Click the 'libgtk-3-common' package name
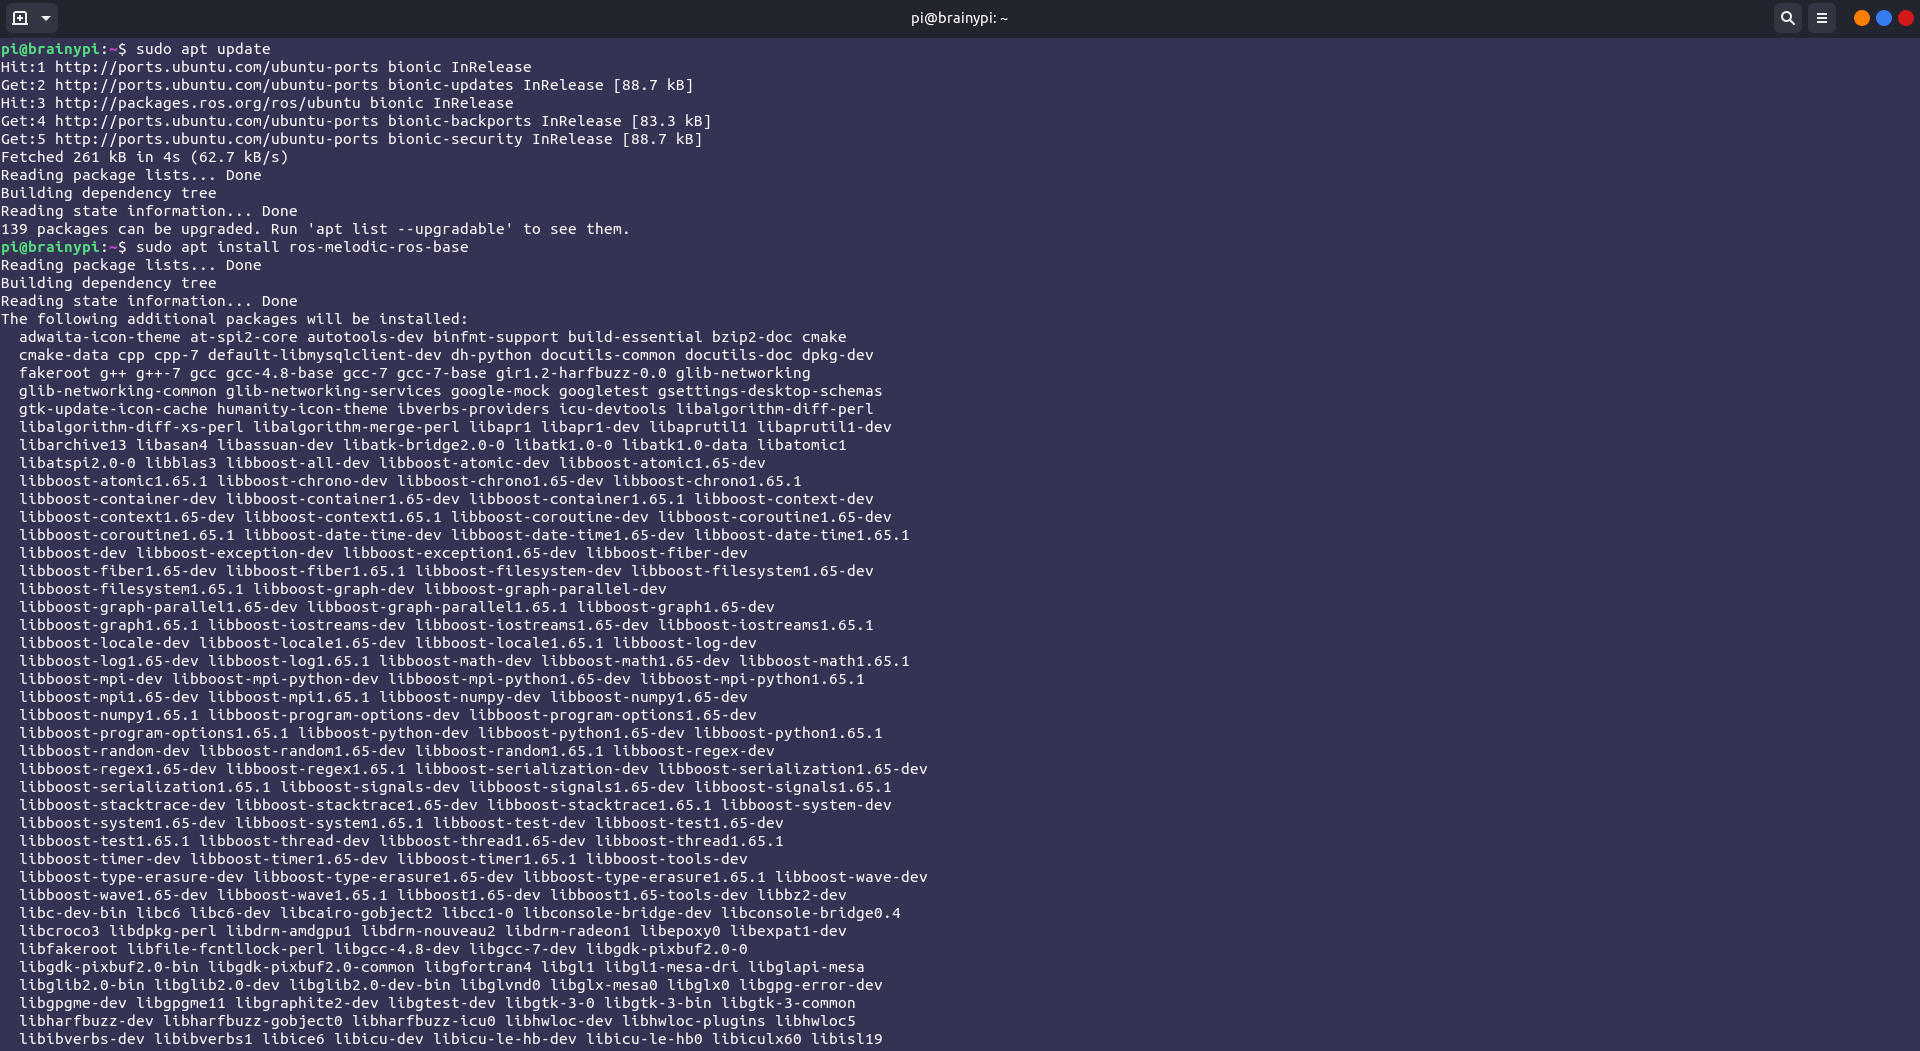Screen dimensions: 1920x1051 pos(788,1003)
